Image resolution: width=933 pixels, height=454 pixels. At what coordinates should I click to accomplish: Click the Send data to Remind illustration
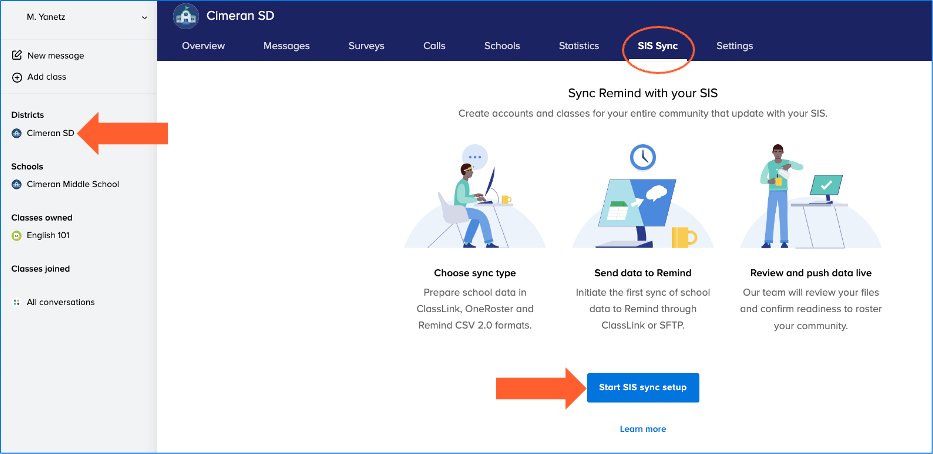point(643,197)
